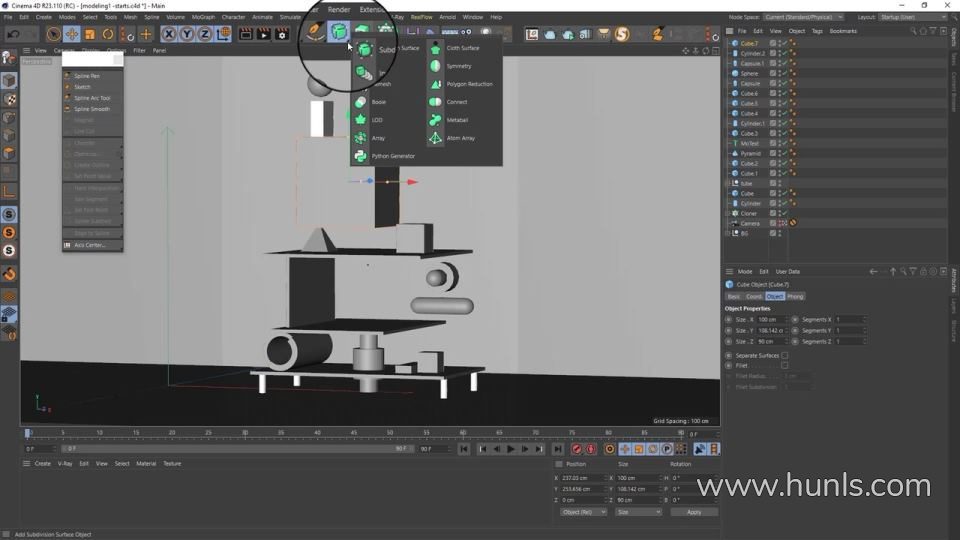Image resolution: width=960 pixels, height=540 pixels.
Task: Switch to the Coord. tab
Action: 754,296
